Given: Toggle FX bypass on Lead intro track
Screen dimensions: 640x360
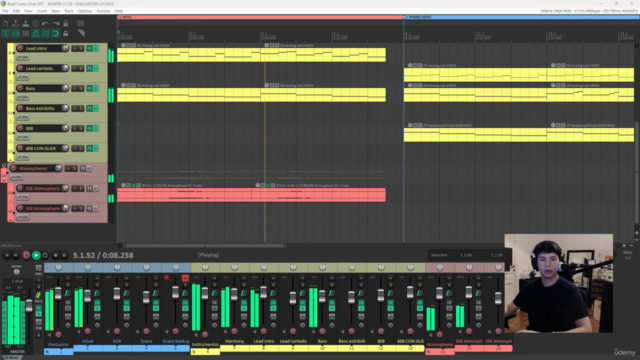Looking at the screenshot, I should click(x=96, y=49).
